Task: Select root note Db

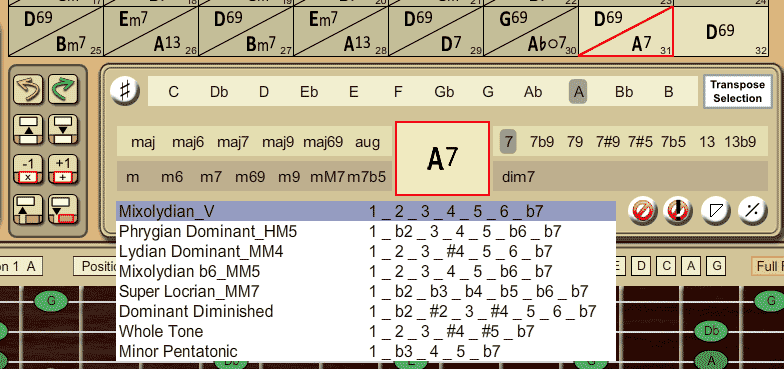Action: coord(219,92)
